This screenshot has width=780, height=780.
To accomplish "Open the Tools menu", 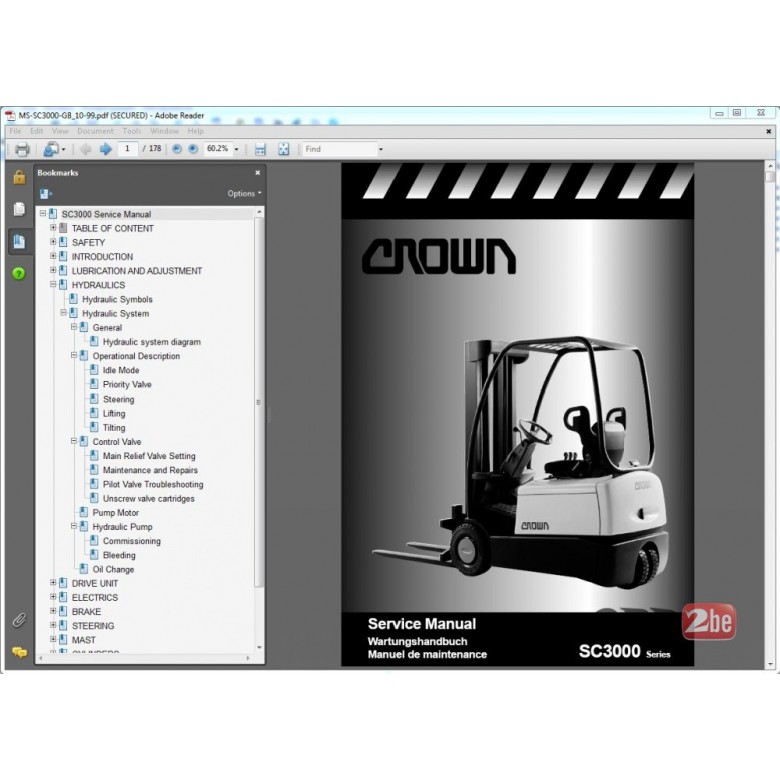I will (x=132, y=131).
